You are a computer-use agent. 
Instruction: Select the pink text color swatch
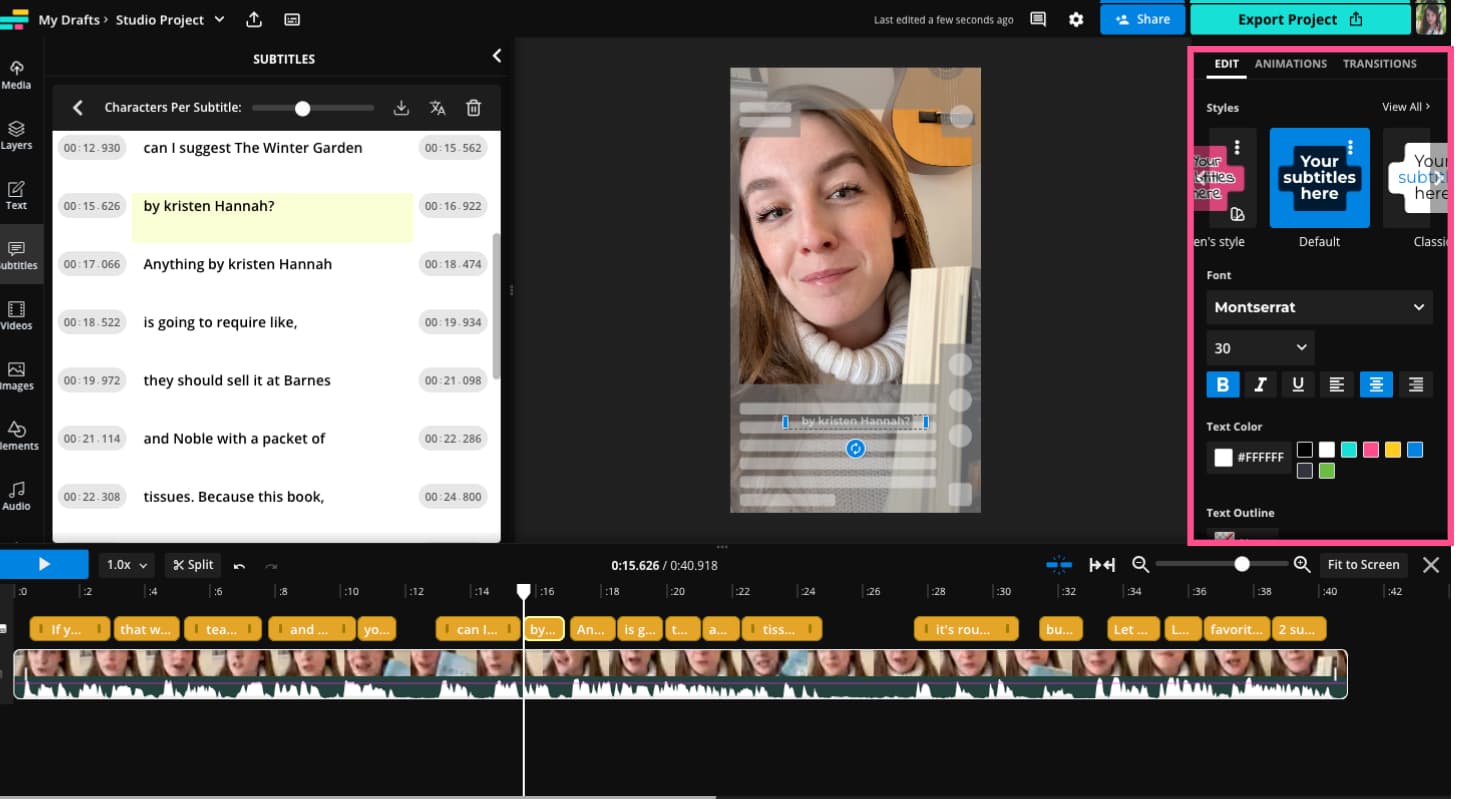click(x=1370, y=450)
